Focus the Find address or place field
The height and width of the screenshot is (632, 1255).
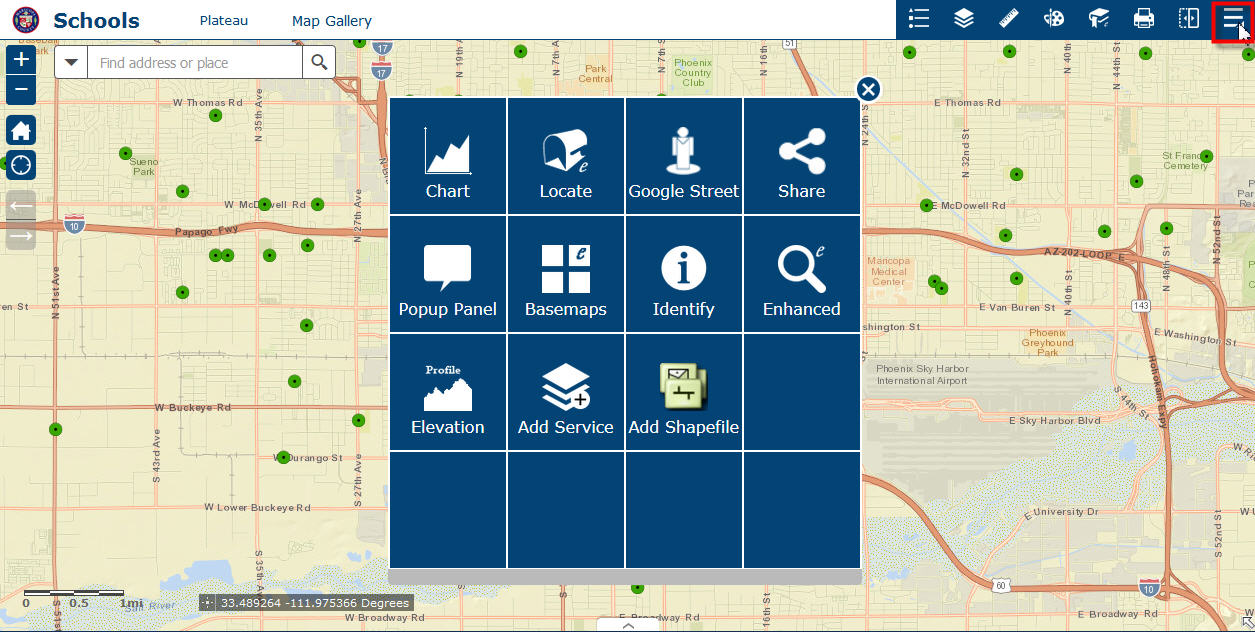195,62
